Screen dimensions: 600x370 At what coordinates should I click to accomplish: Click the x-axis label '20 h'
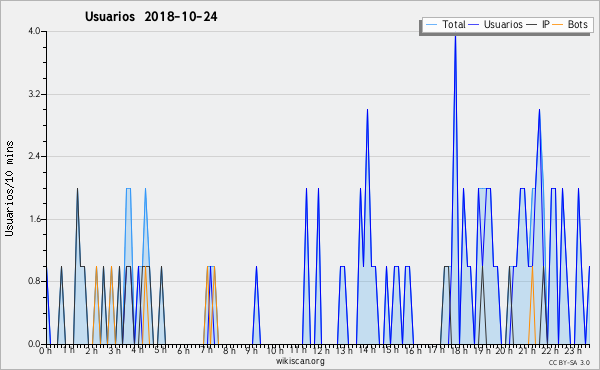(505, 350)
